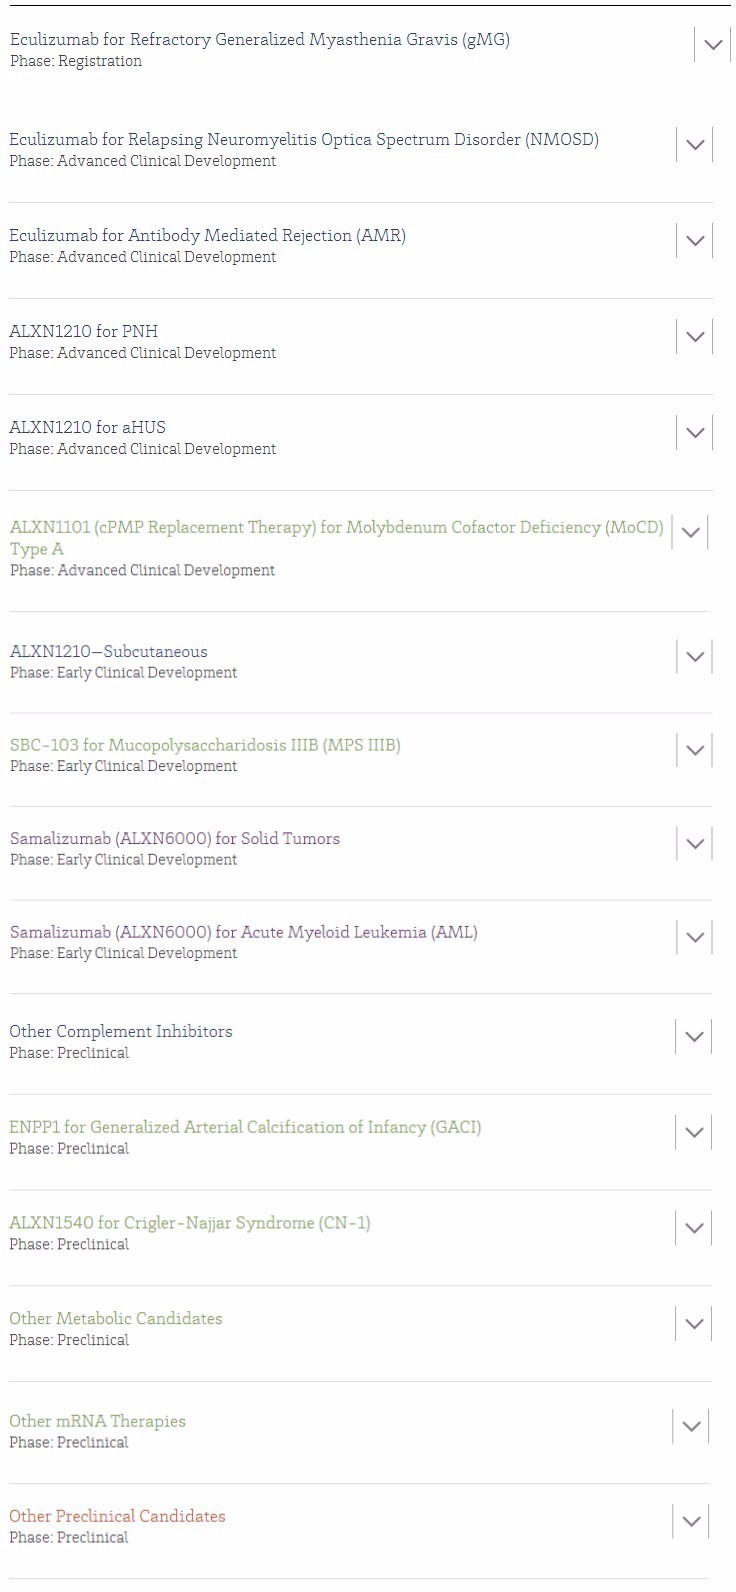The width and height of the screenshot is (736, 1592).
Task: Click Other Complement Inhibitors chevron icon
Action: (x=694, y=1037)
